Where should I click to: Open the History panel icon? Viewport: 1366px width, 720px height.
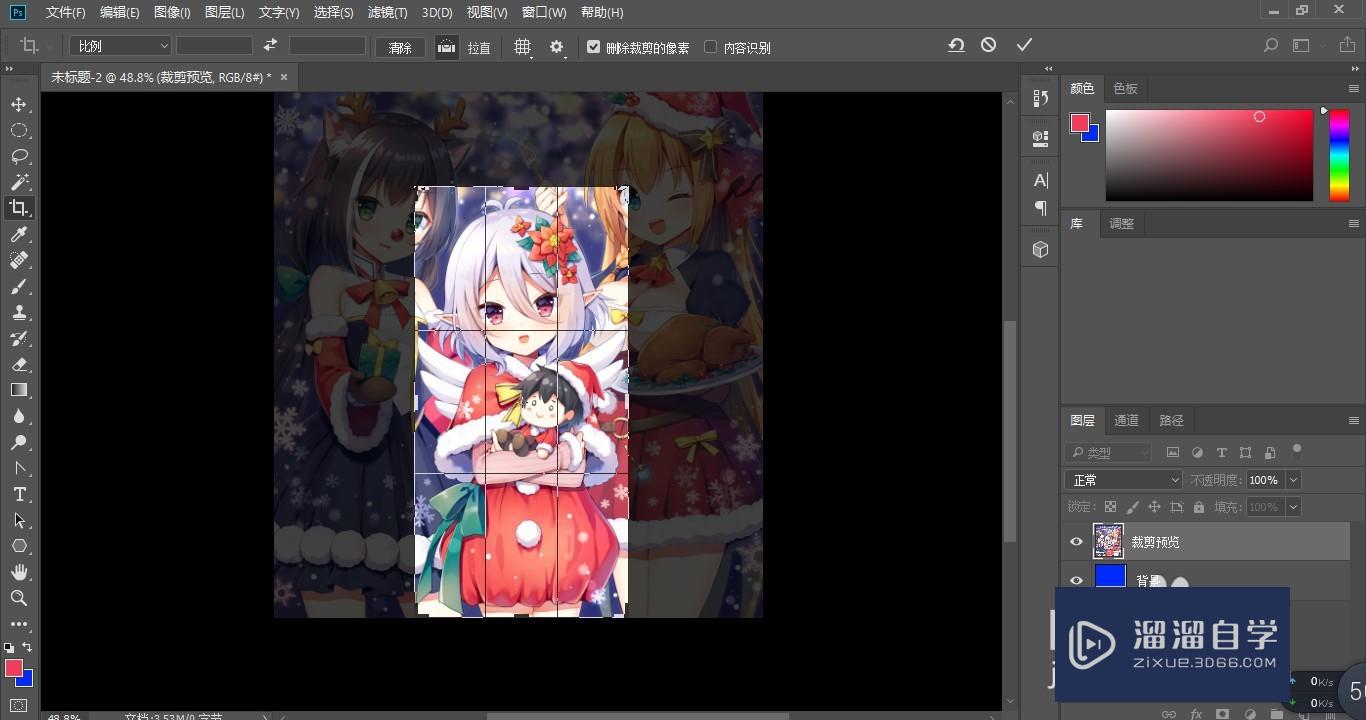pos(1041,98)
